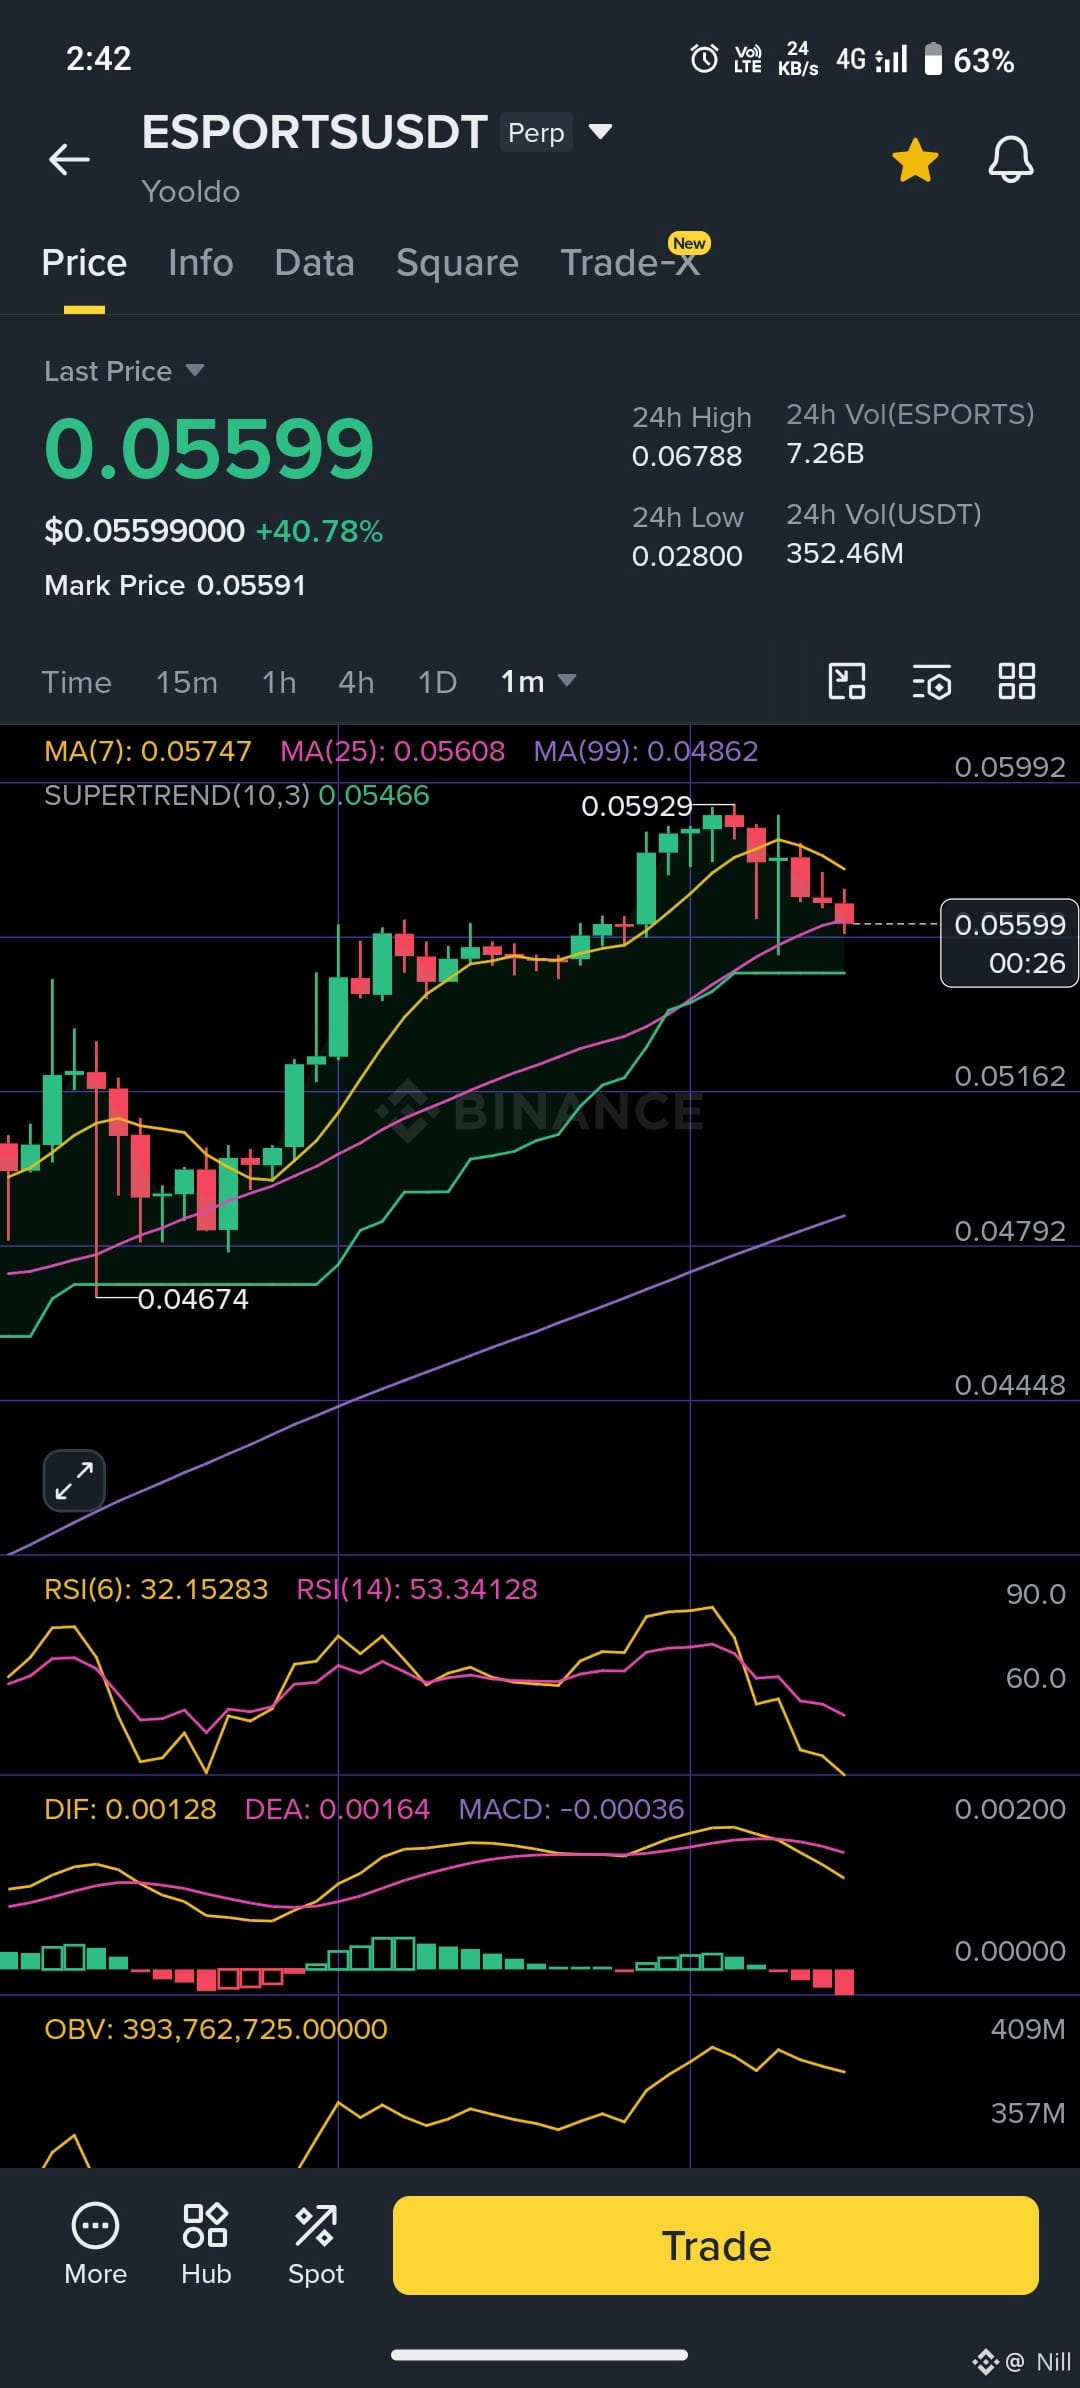Open the grid layout icon
The width and height of the screenshot is (1080, 2388).
coord(1017,681)
